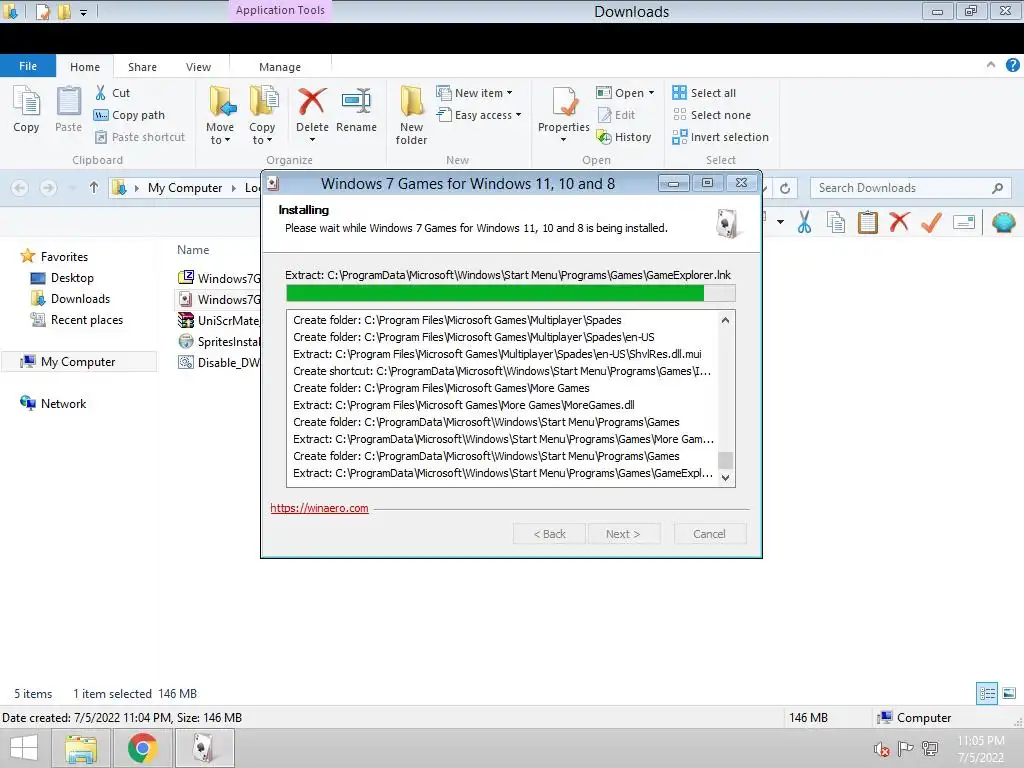Viewport: 1024px width, 768px height.
Task: Create a New folder from ribbon
Action: coord(411,116)
